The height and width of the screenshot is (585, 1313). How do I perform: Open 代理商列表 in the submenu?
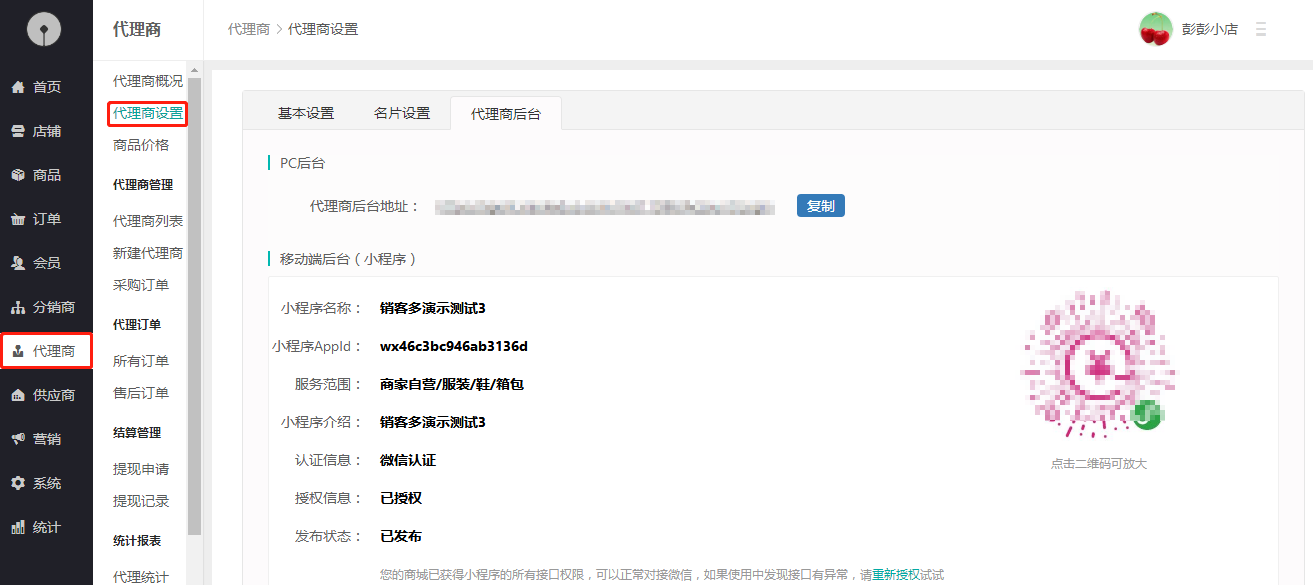pyautogui.click(x=148, y=221)
